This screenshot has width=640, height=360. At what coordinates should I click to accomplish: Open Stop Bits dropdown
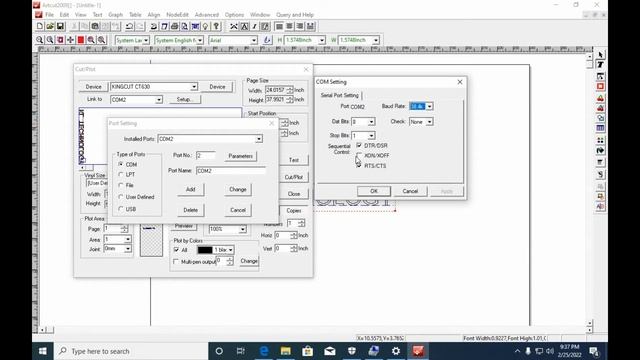pyautogui.click(x=371, y=136)
